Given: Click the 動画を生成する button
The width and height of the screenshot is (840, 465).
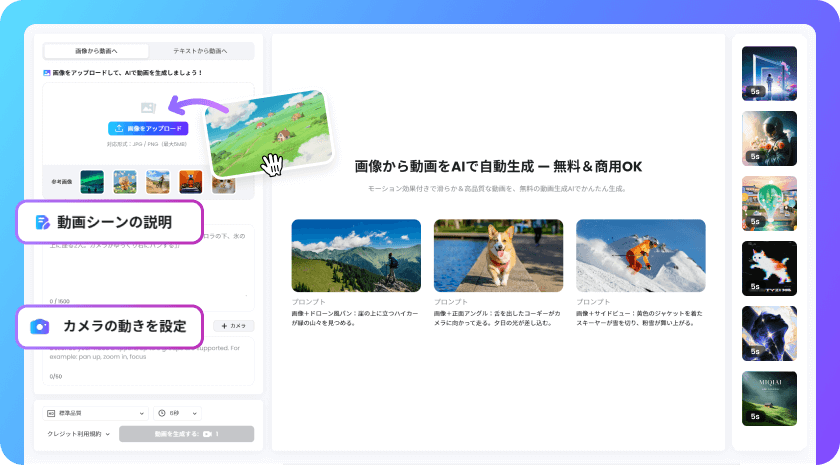Looking at the screenshot, I should click(186, 434).
